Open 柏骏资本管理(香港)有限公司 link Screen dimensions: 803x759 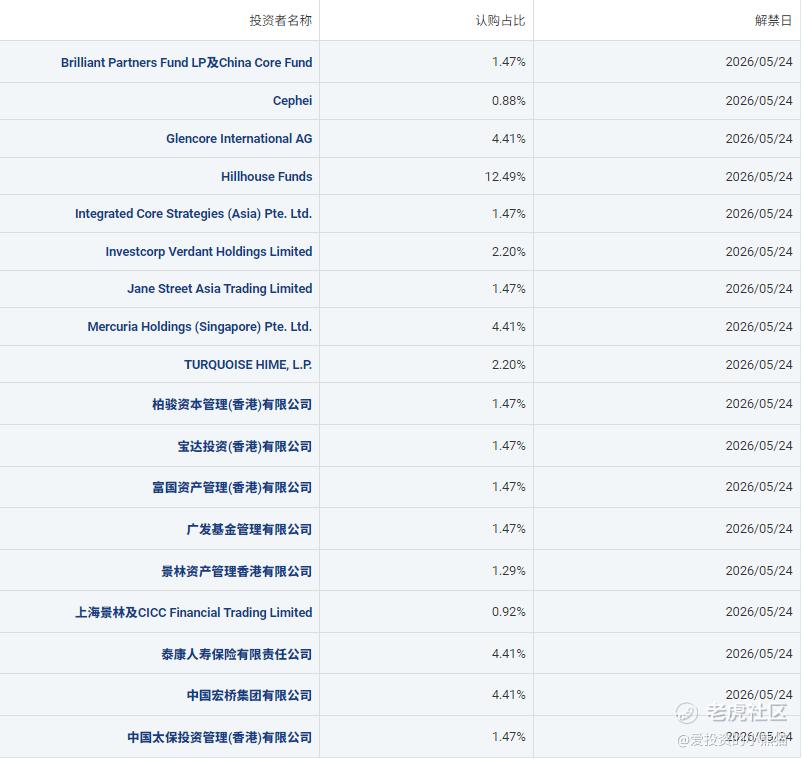[232, 405]
